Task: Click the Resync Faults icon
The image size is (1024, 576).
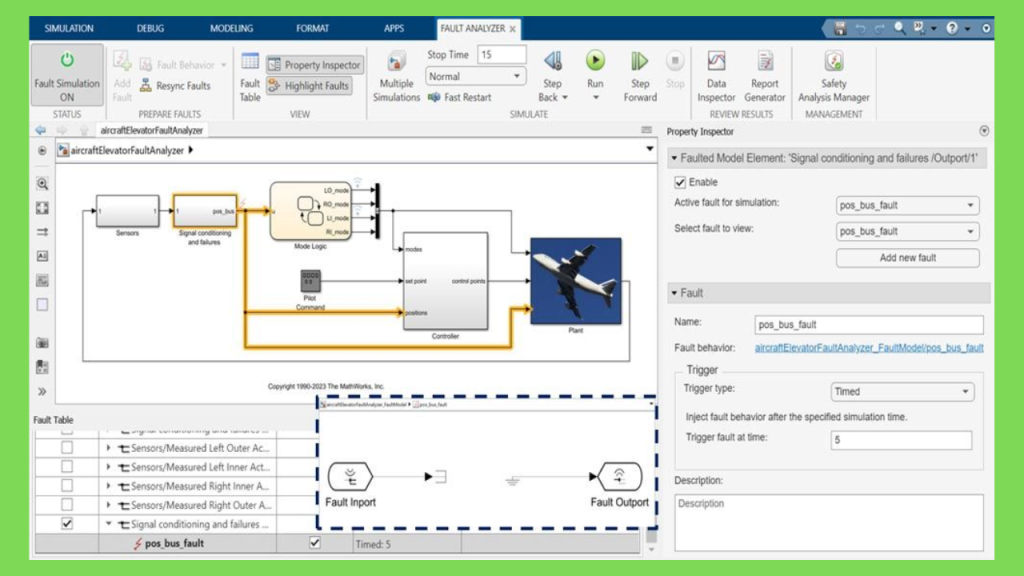Action: click(146, 86)
